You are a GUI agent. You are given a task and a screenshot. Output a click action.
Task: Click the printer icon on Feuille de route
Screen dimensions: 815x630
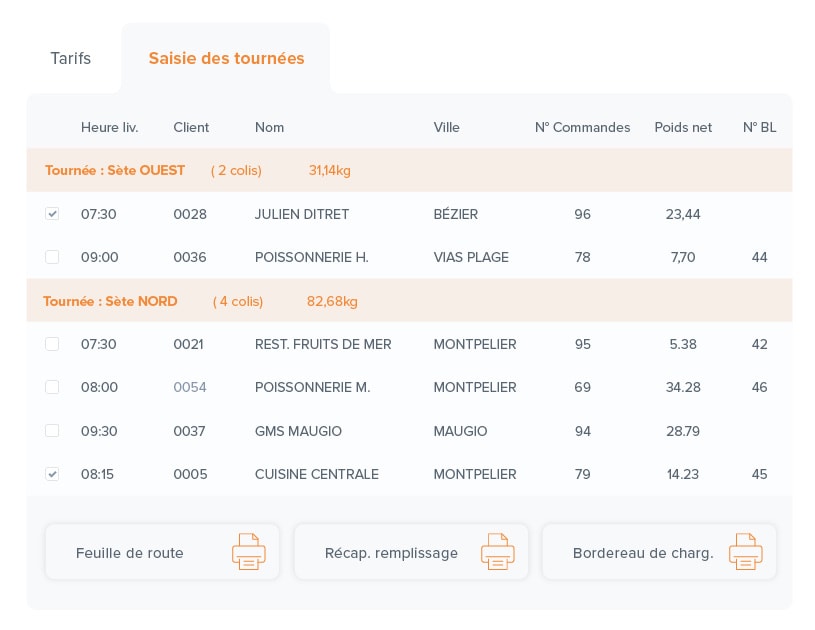248,551
